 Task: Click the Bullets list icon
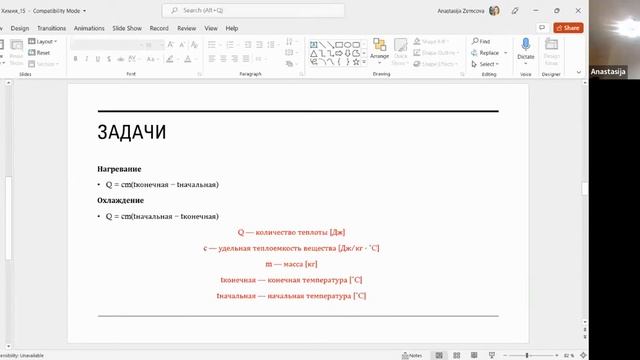coord(212,44)
